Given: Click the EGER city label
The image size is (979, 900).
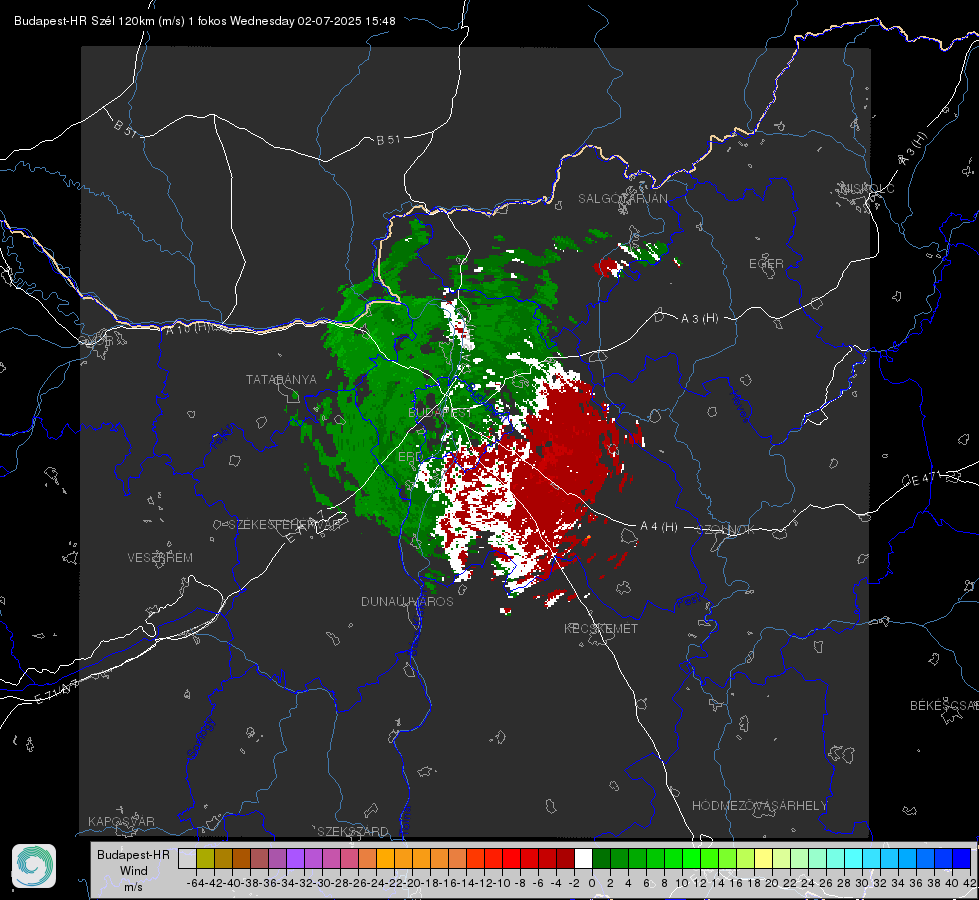Looking at the screenshot, I should click(x=766, y=264).
